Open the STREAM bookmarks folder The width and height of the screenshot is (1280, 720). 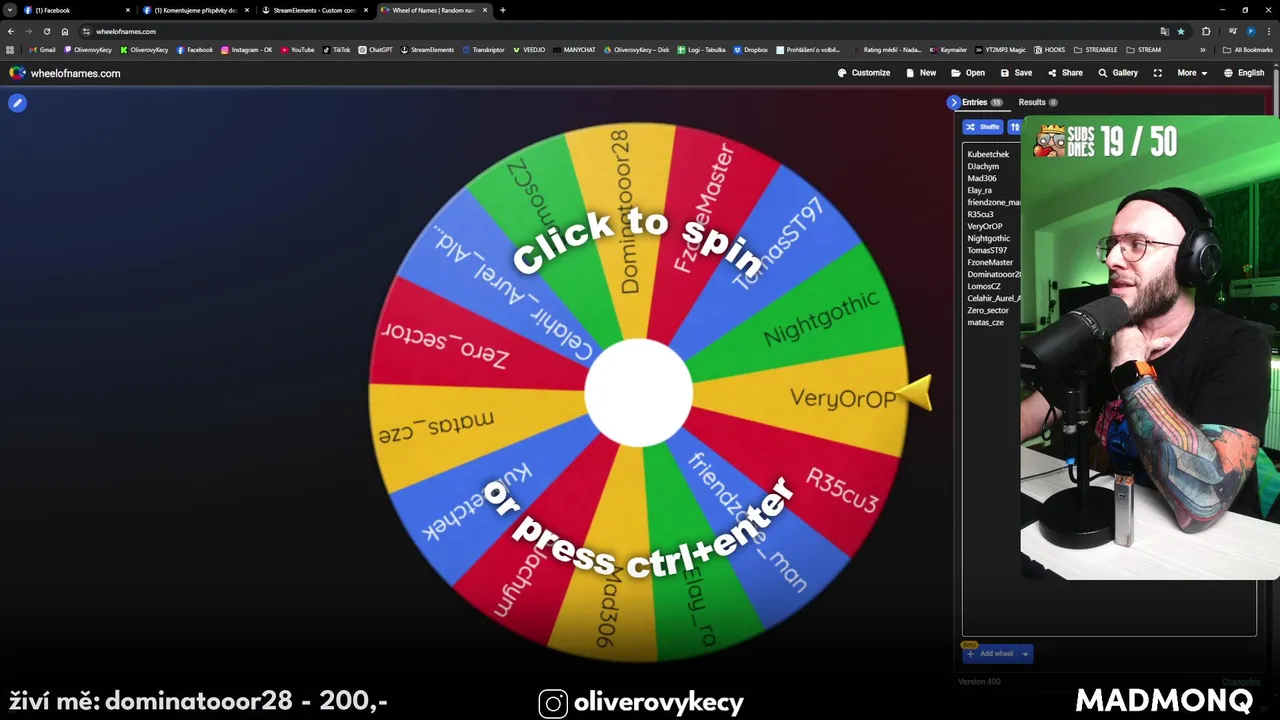tap(1144, 49)
